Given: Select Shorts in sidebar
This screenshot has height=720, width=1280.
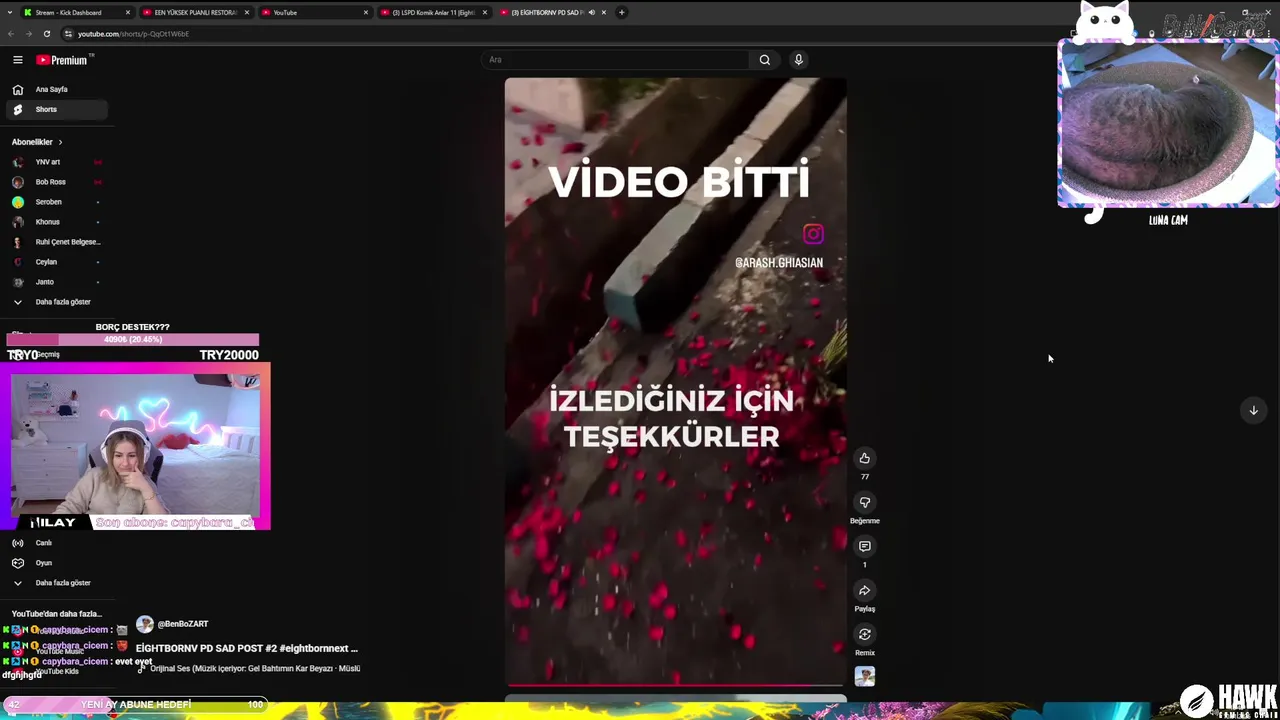Looking at the screenshot, I should click(58, 109).
